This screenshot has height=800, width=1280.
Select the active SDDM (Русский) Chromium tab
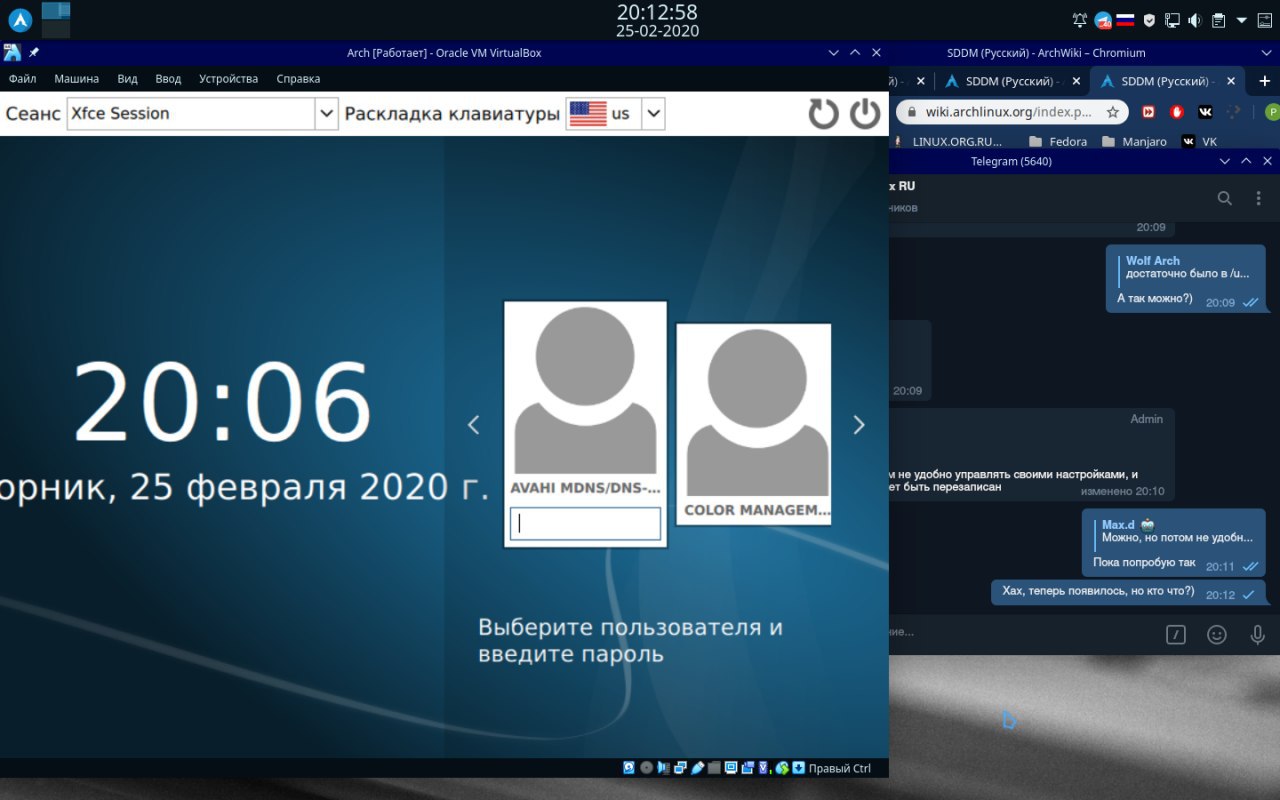1167,81
